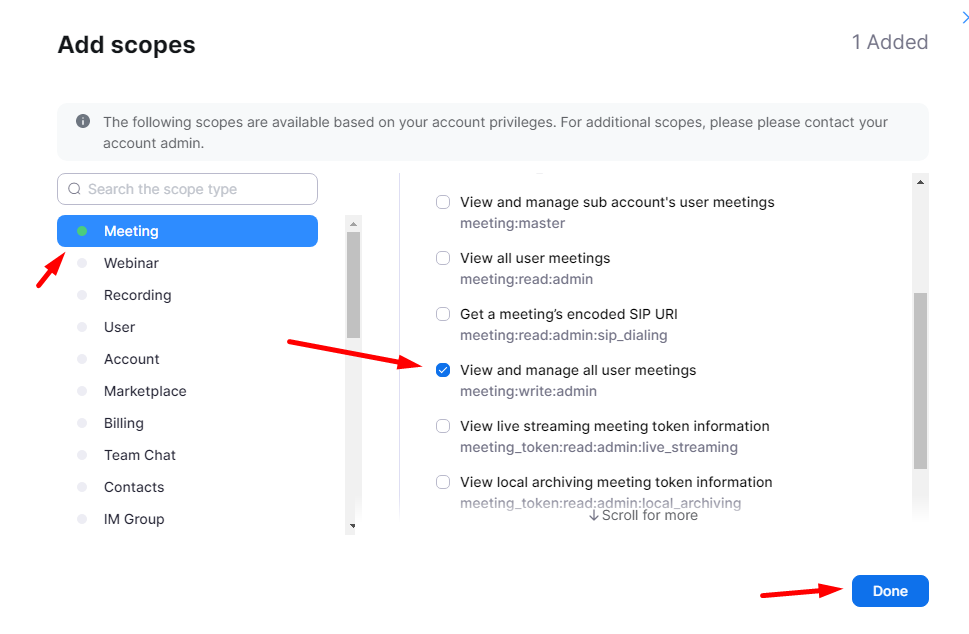Switch to the Team Chat scopes
969x634 pixels.
point(139,455)
